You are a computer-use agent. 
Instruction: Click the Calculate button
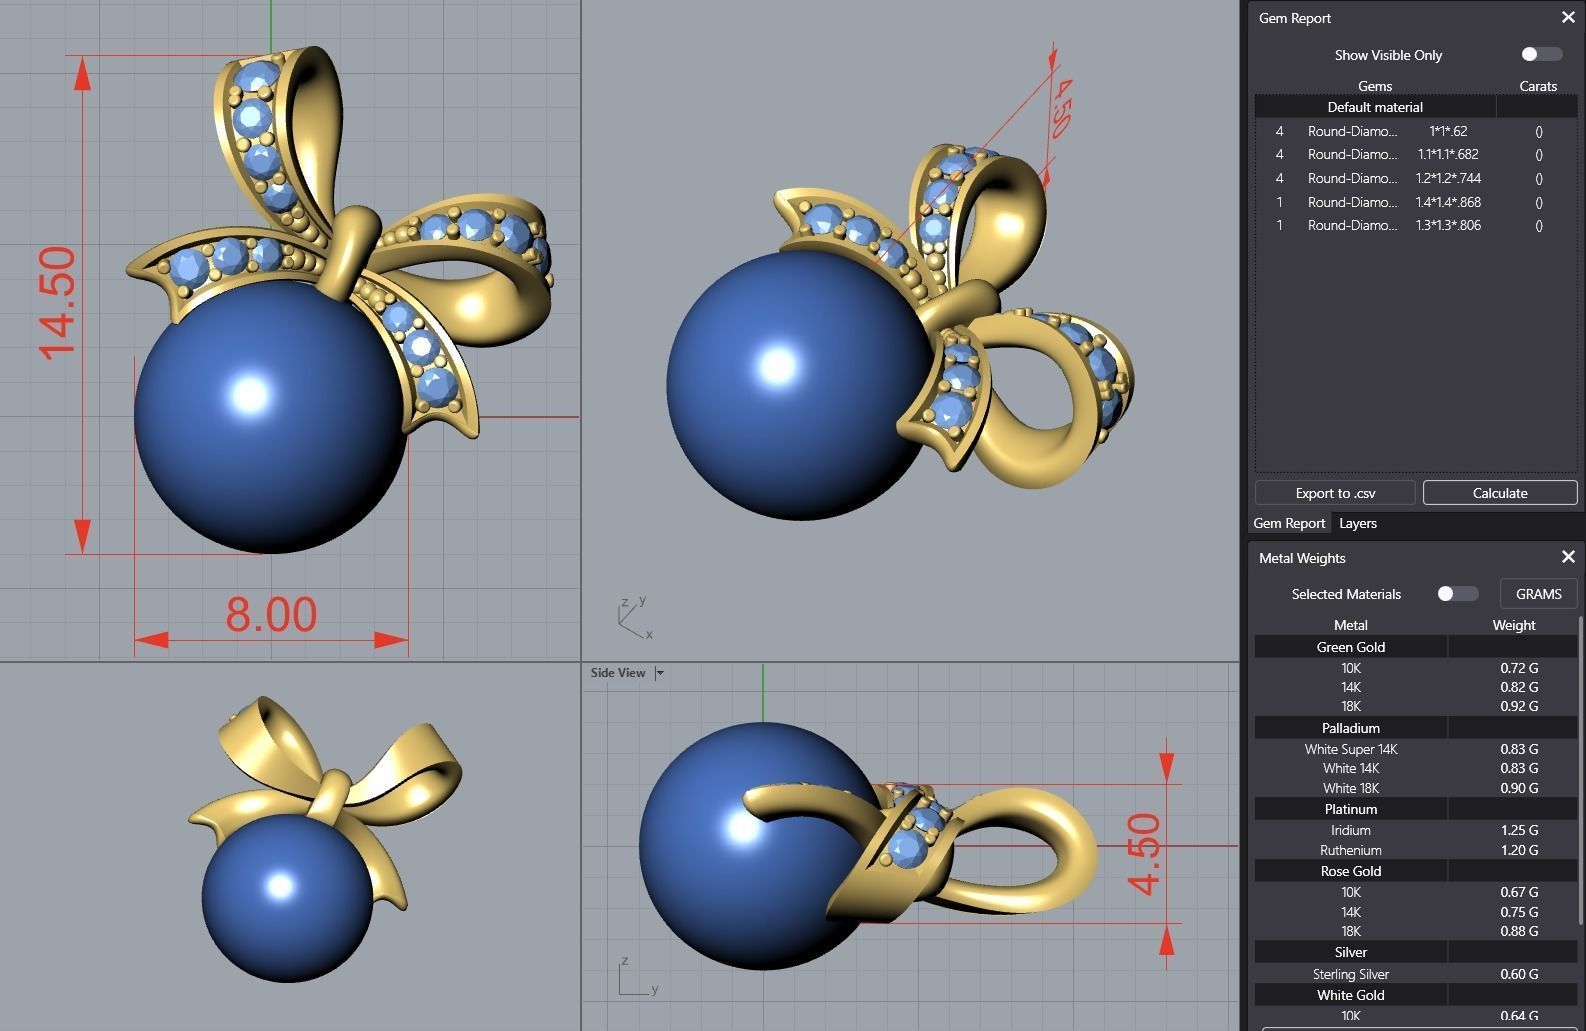(1500, 493)
